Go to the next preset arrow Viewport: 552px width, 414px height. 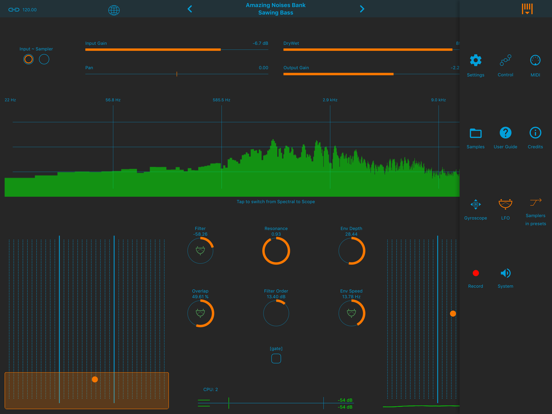point(362,9)
